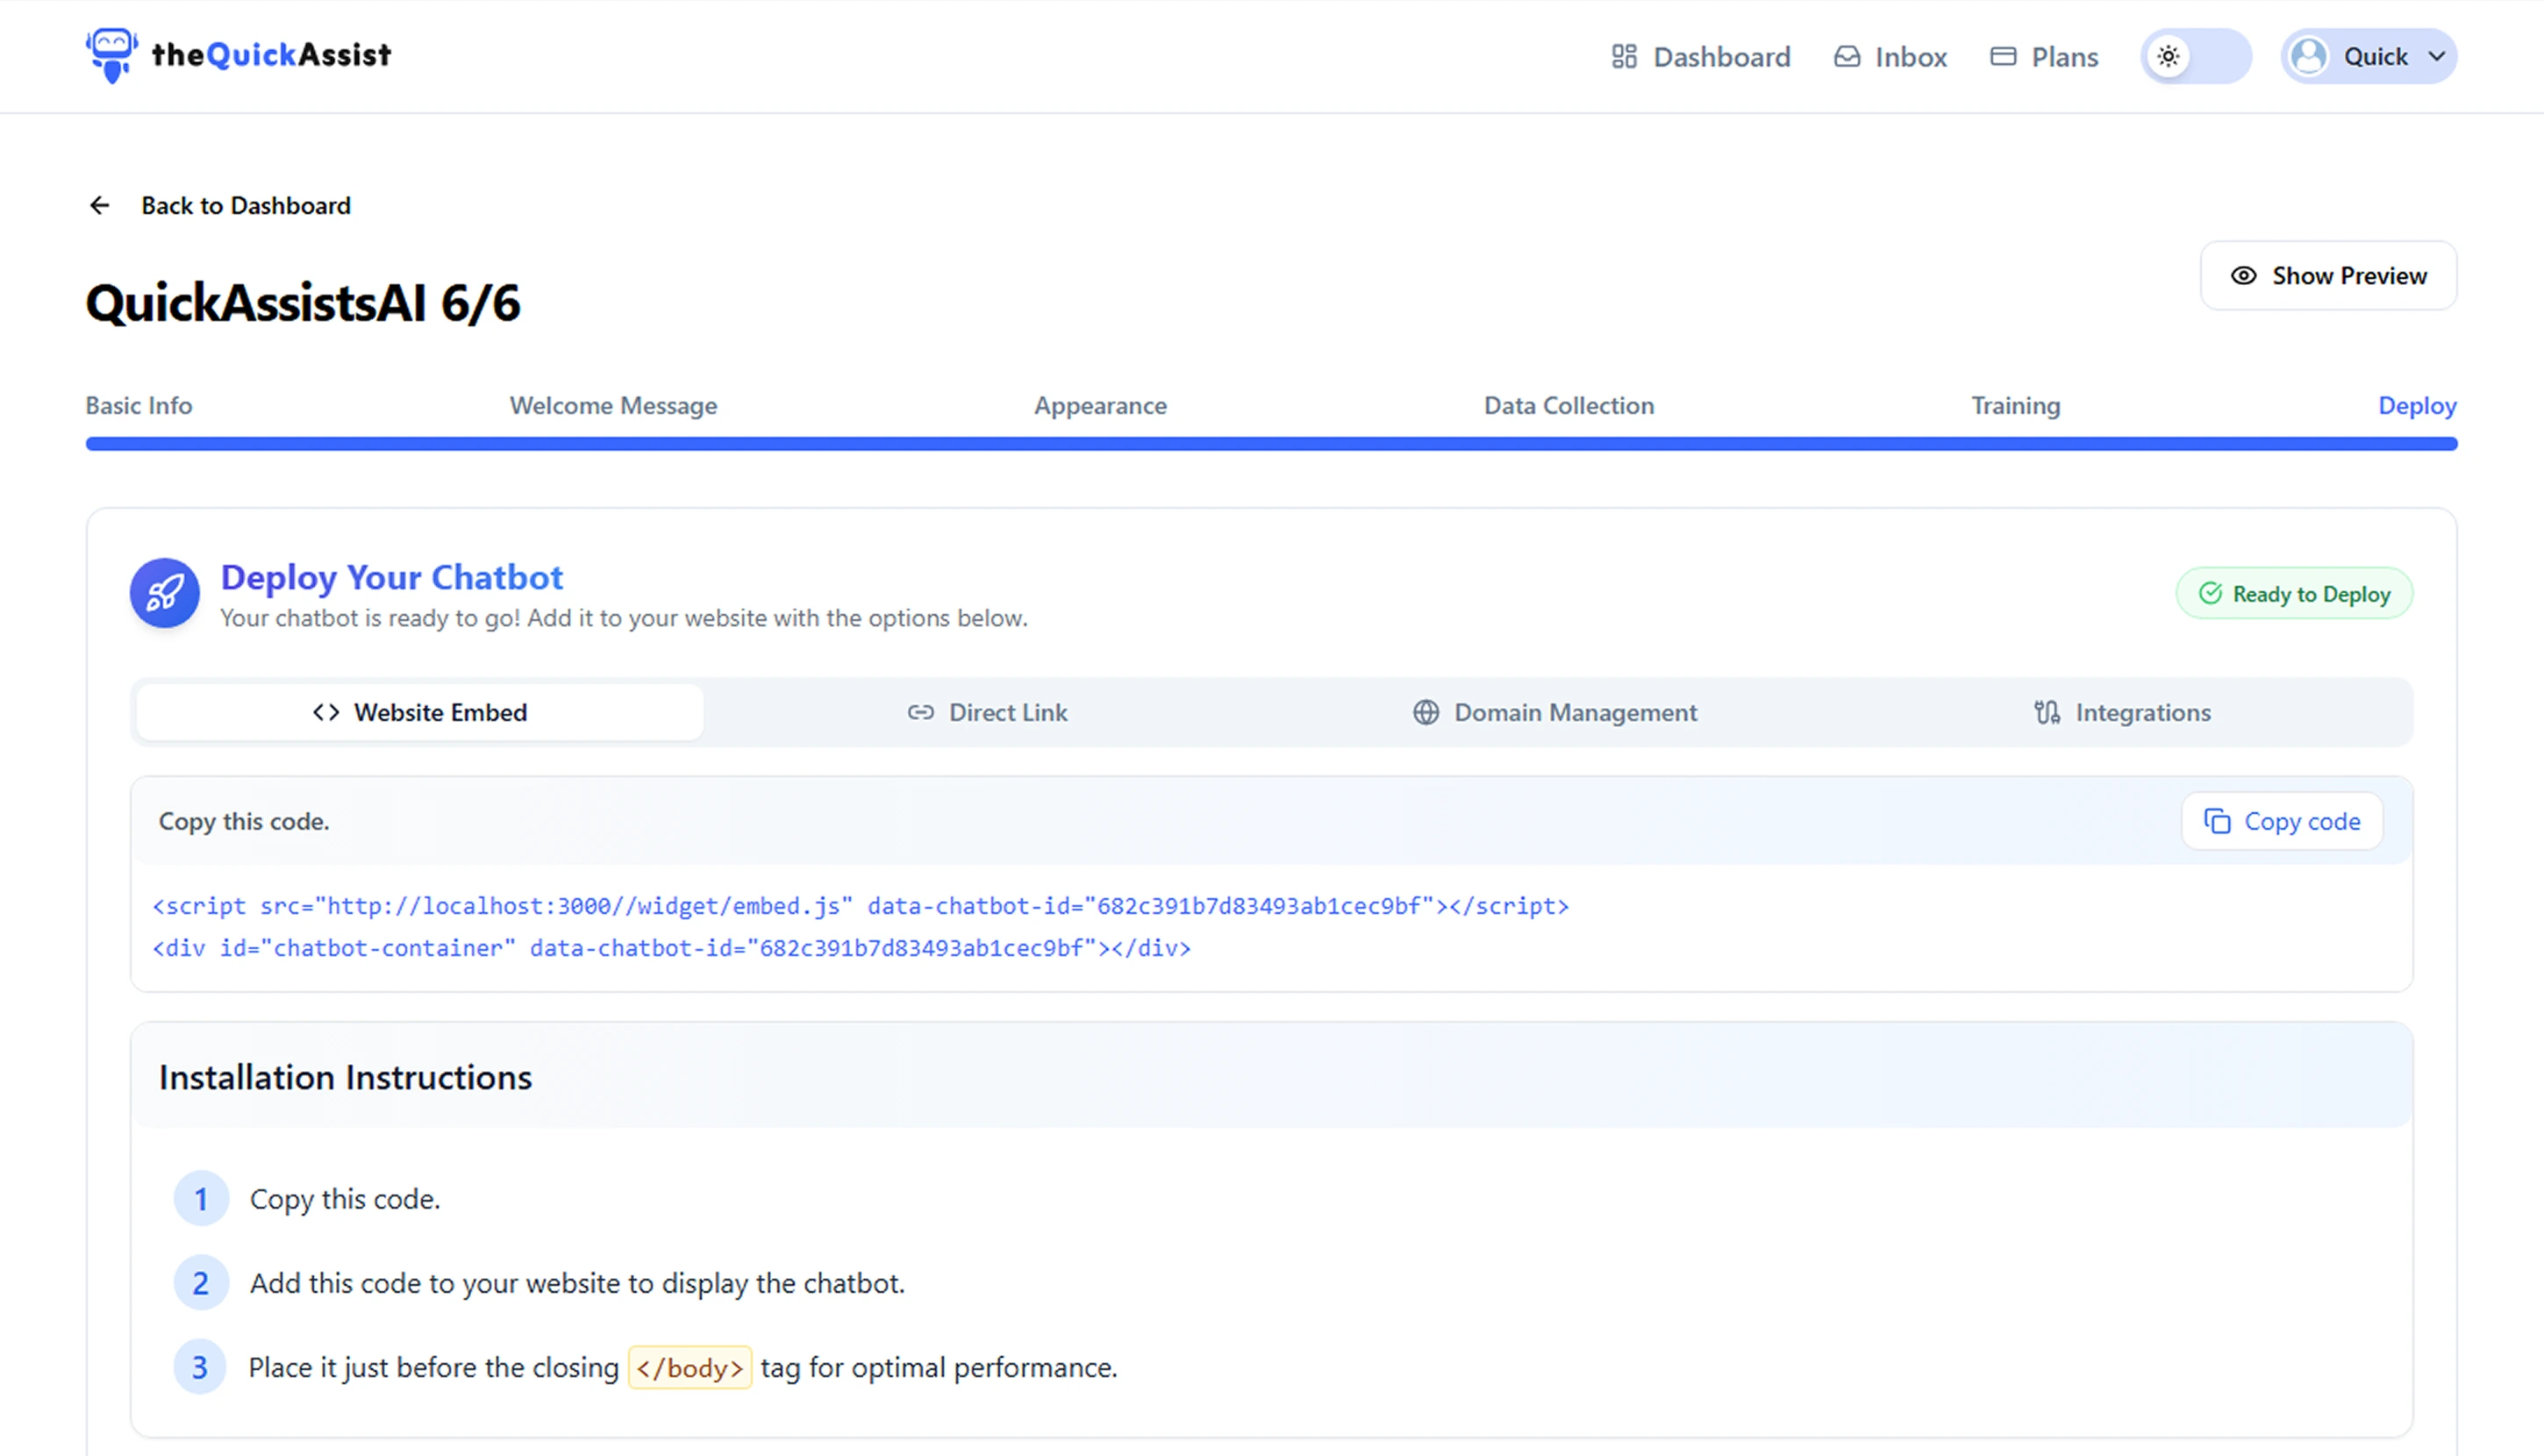Click the rocket icon beside Deploy Your Chatbot

[165, 593]
